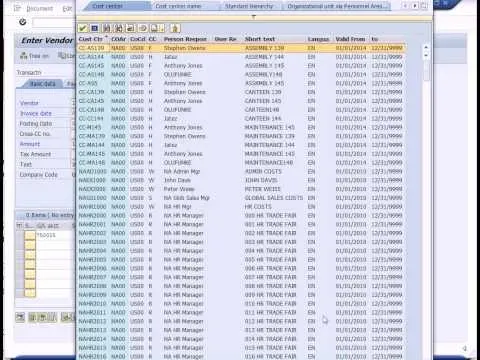Select row with short text ADMIN COSTS
The height and width of the screenshot is (360, 480).
tap(241, 171)
